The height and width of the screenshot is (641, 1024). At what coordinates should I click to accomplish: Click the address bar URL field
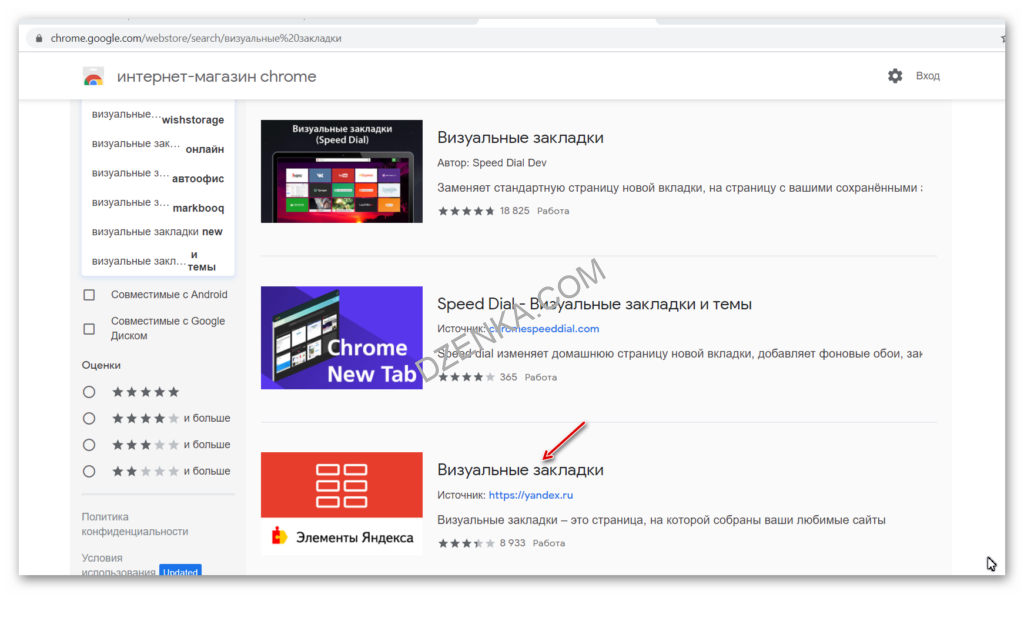400,38
